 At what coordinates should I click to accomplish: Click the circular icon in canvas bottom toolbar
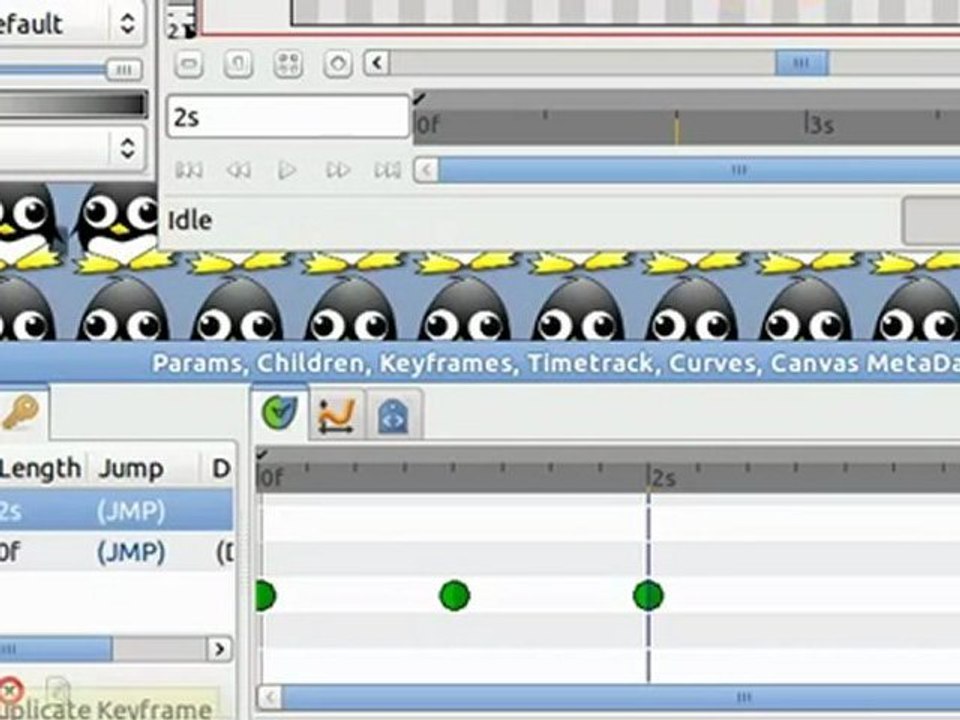[x=338, y=63]
